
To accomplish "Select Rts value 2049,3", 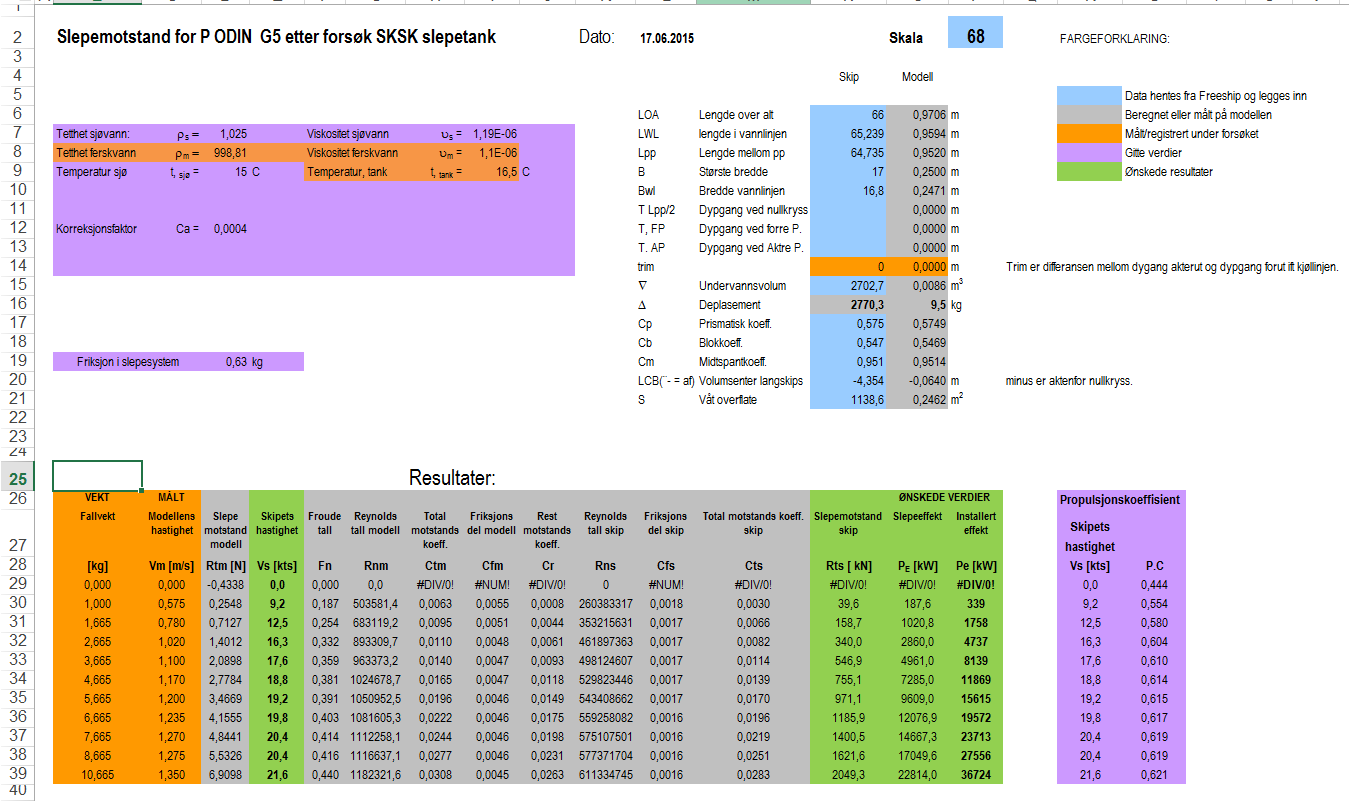I will 847,774.
